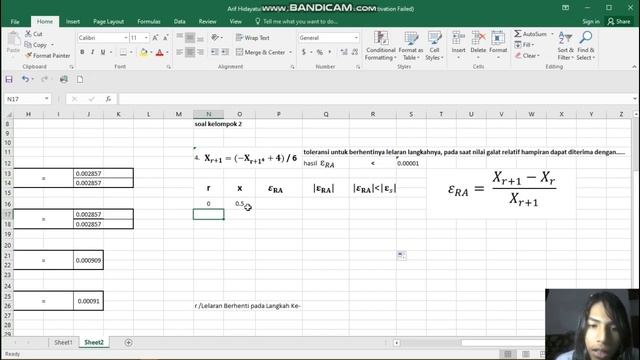This screenshot has width=640, height=360.
Task: Click the Insert Function fx icon
Action: pyautogui.click(x=108, y=99)
